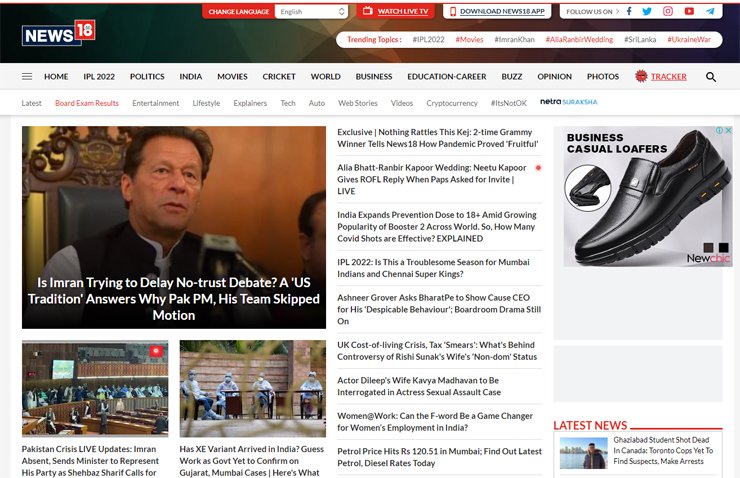Select the Videos tab
The width and height of the screenshot is (740, 478).
(x=402, y=103)
